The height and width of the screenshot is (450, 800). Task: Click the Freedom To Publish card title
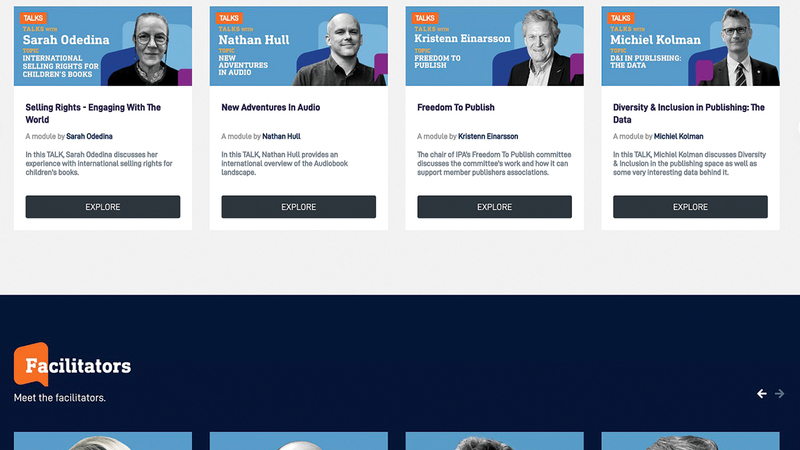pyautogui.click(x=456, y=107)
